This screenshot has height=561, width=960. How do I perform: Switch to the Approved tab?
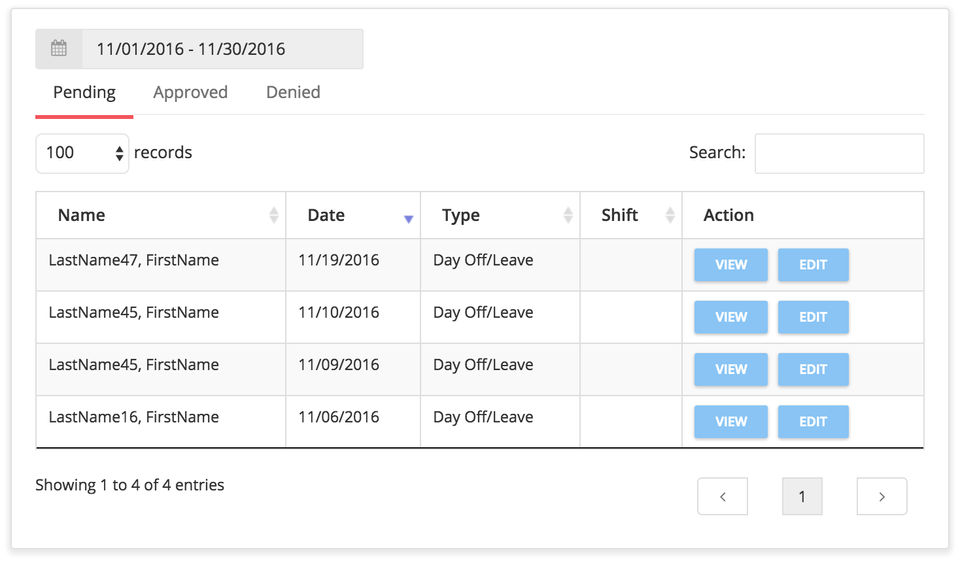click(x=190, y=93)
